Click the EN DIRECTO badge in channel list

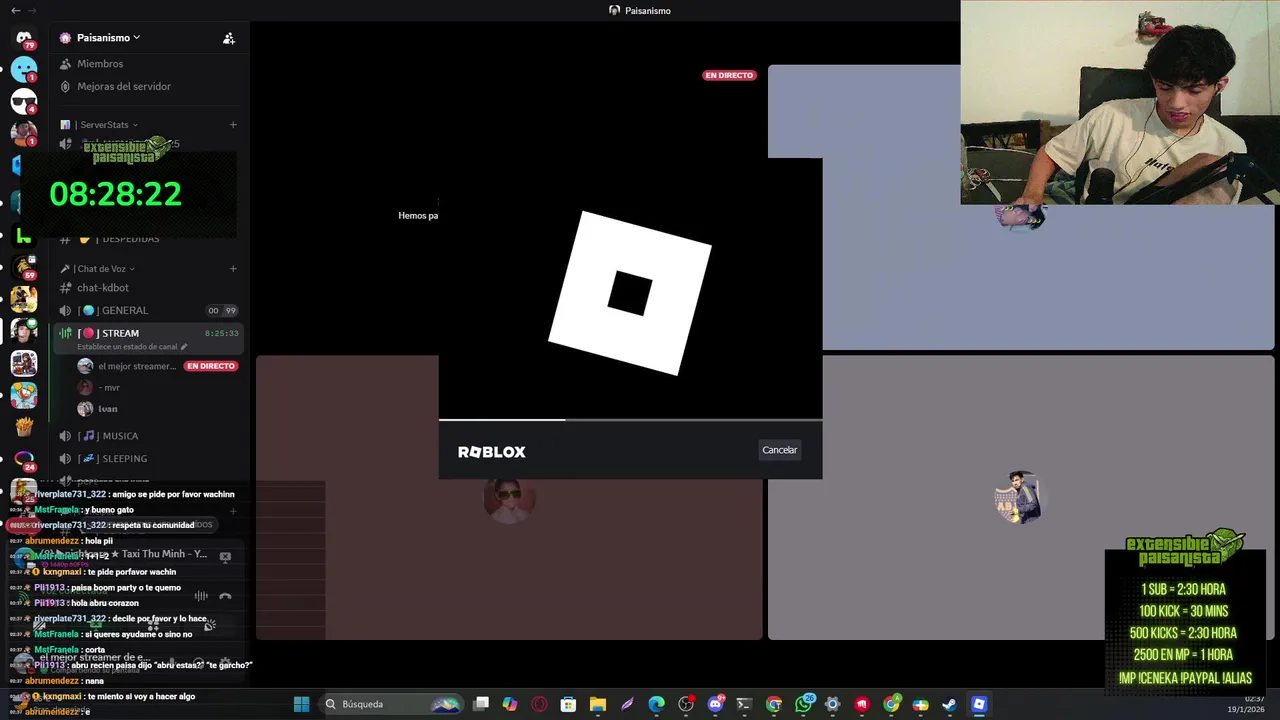pyautogui.click(x=211, y=366)
